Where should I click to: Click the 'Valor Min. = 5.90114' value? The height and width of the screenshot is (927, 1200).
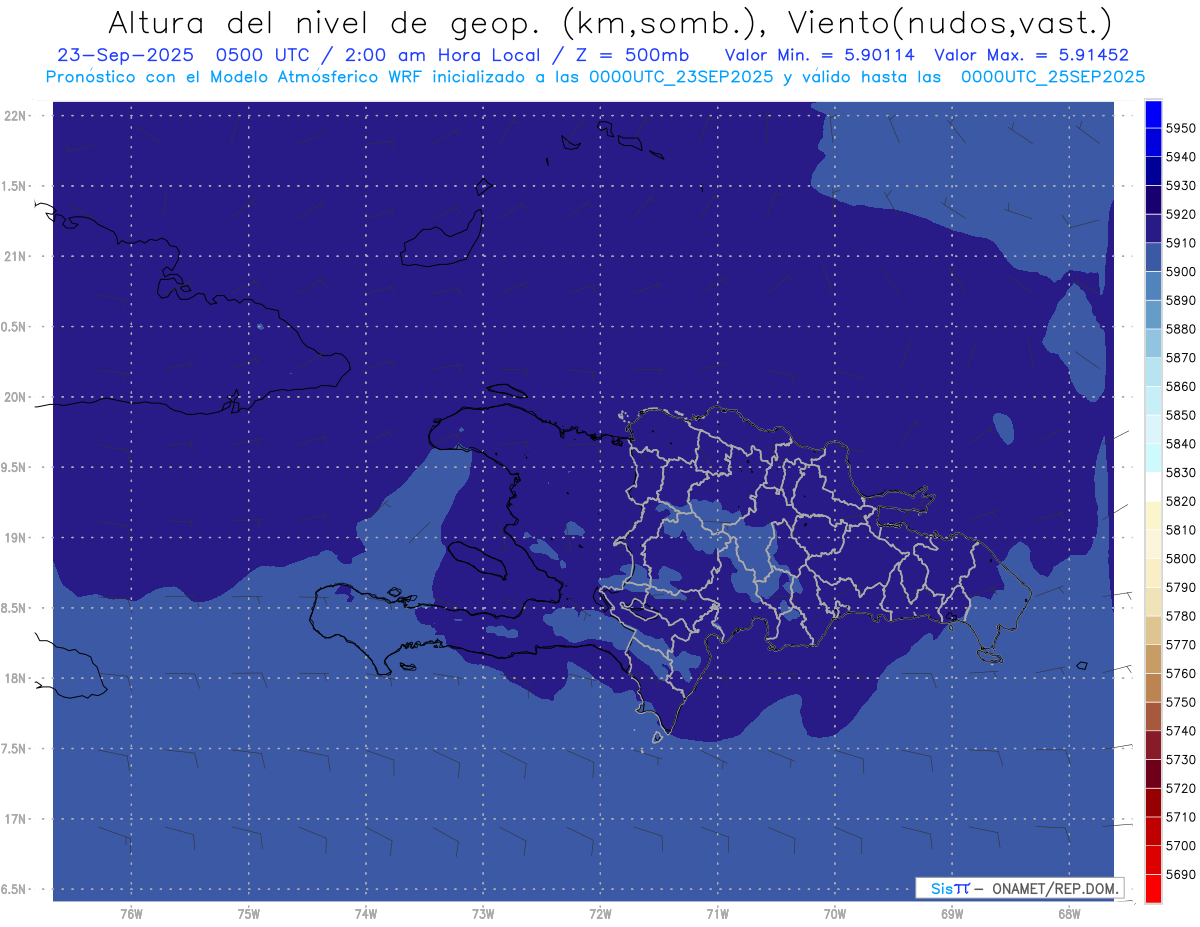820,55
